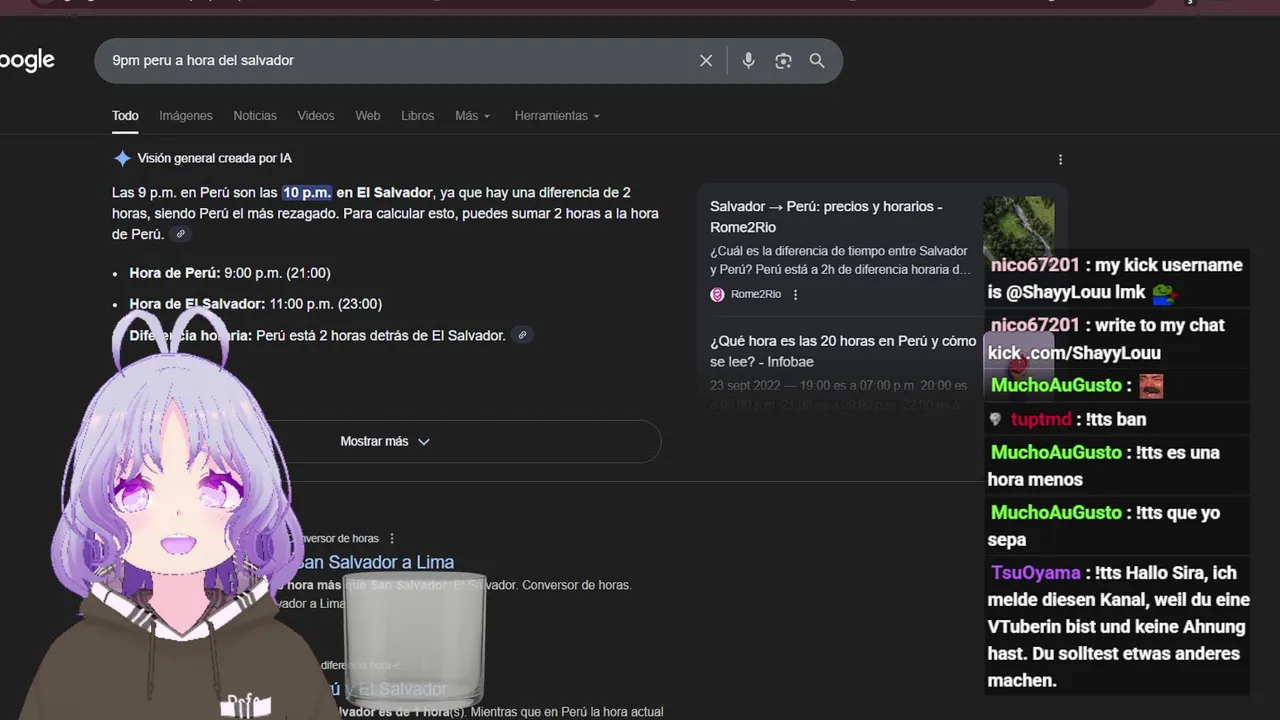Click nico67201 'my kick username' message name
Screen dimensions: 1280x720
(1035, 265)
